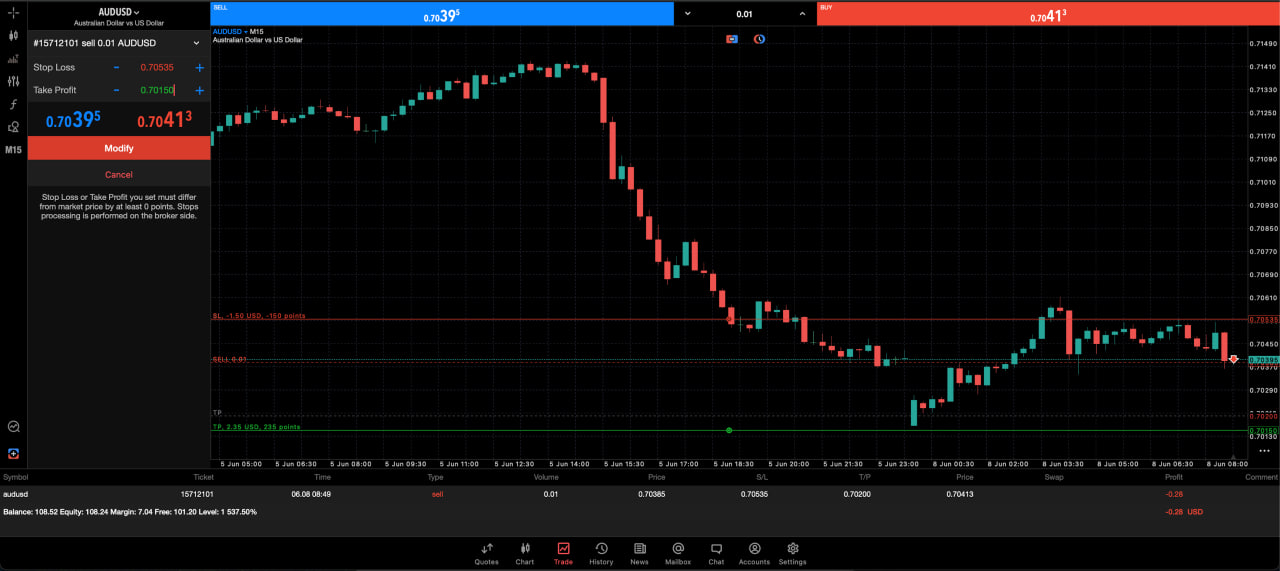Click the red sell arrow marker at price scale
This screenshot has width=1280, height=571.
[1234, 359]
